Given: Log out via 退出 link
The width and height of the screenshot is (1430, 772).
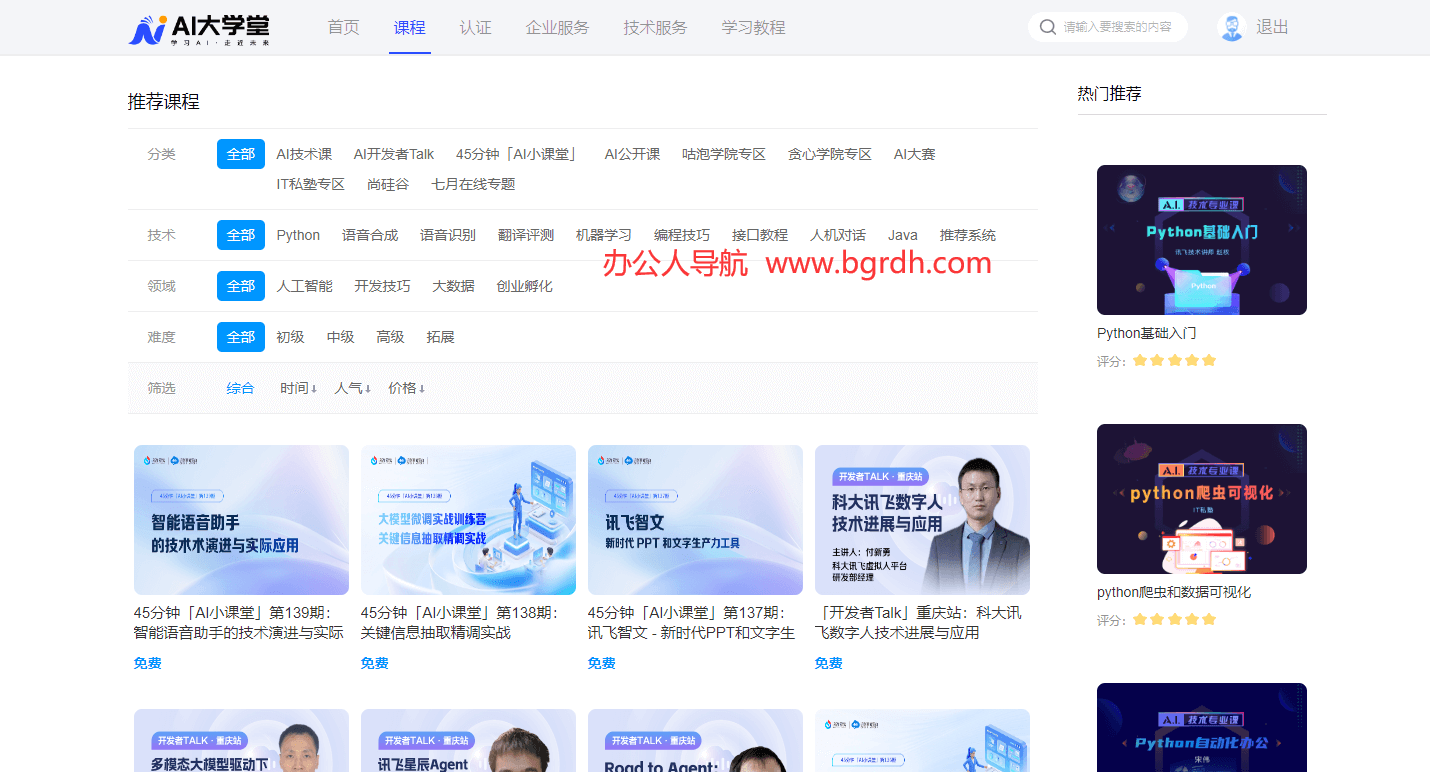Looking at the screenshot, I should click(x=1272, y=27).
